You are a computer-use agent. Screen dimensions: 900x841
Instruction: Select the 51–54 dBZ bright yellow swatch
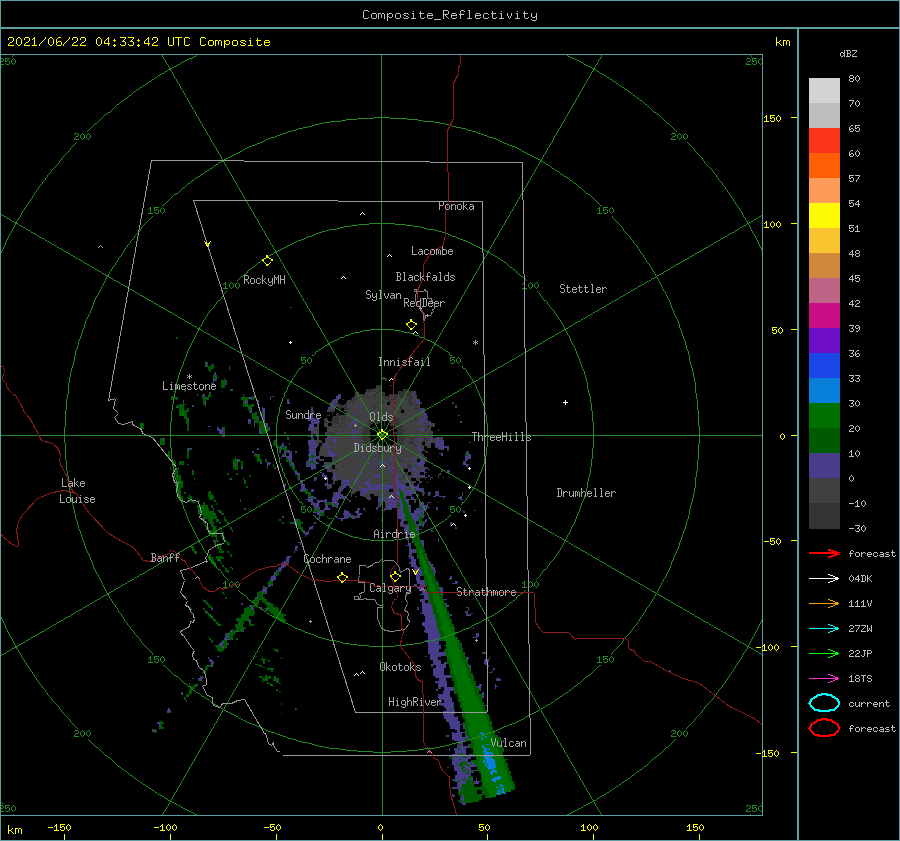pyautogui.click(x=824, y=215)
